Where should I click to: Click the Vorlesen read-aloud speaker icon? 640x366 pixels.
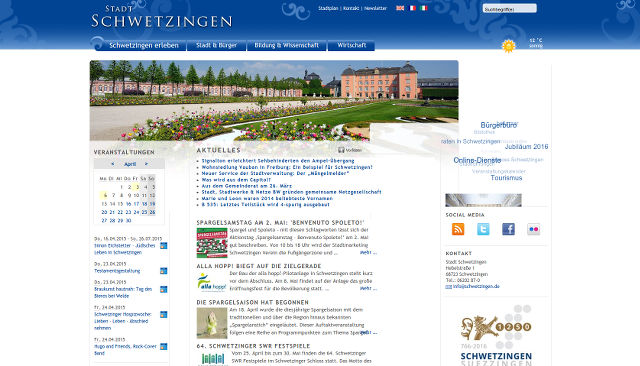pos(341,150)
